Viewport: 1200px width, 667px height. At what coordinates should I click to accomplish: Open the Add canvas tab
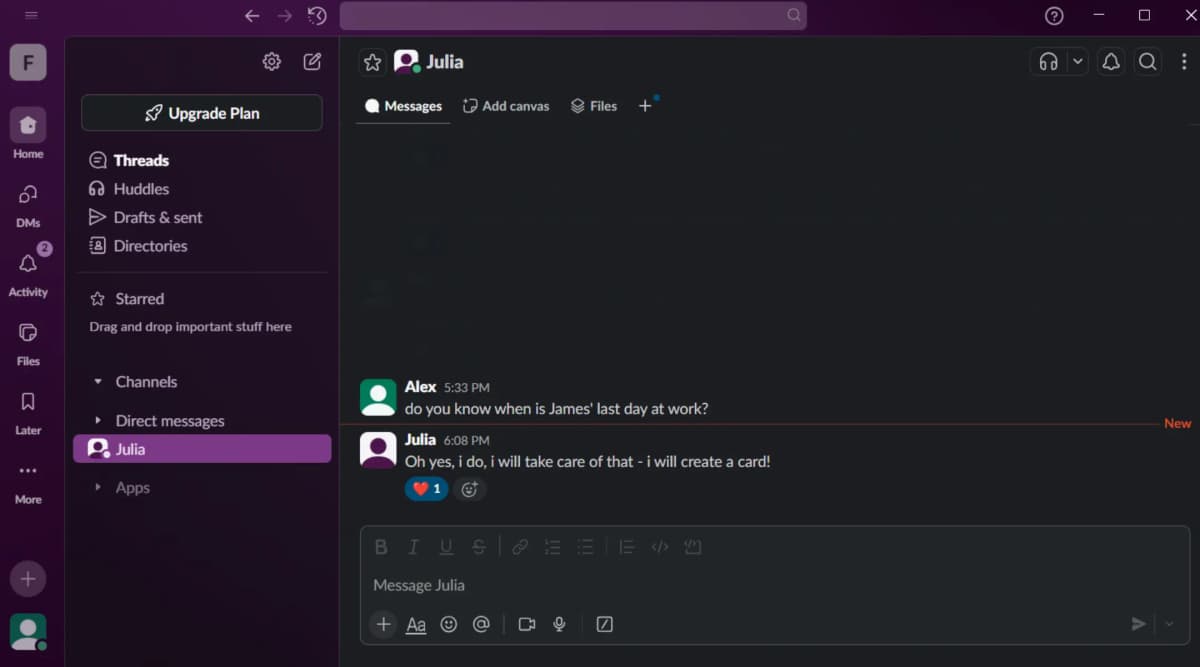click(506, 106)
